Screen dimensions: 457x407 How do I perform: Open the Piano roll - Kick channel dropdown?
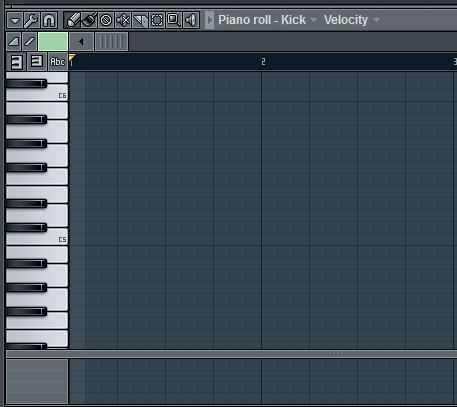(267, 20)
